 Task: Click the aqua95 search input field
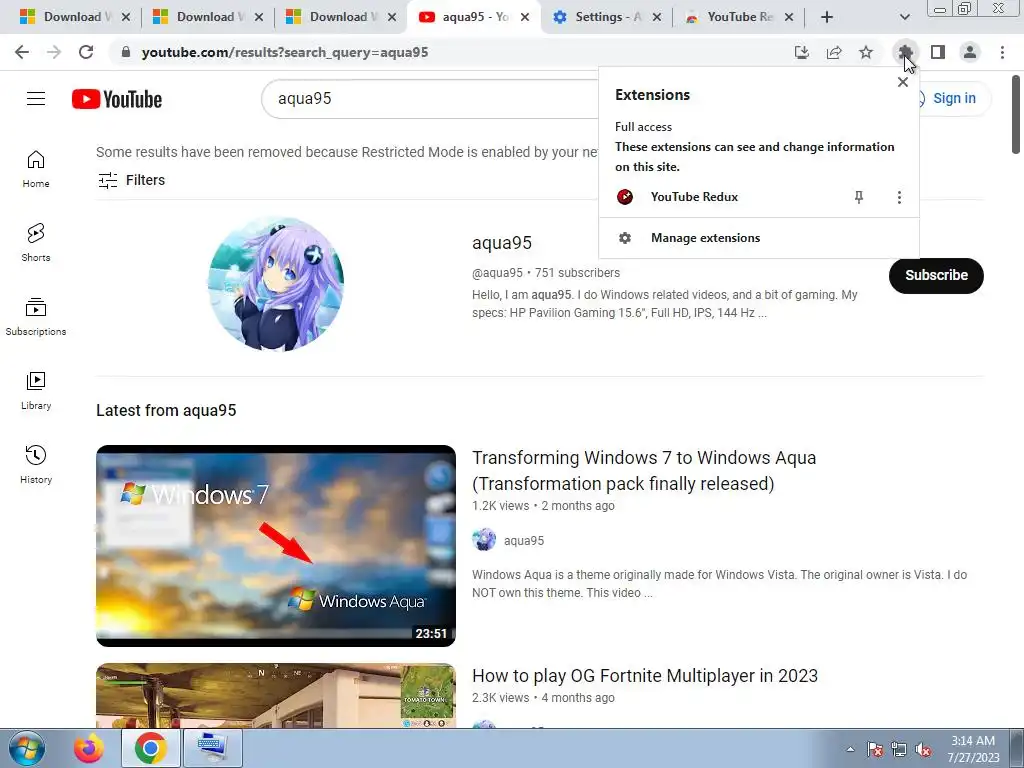click(431, 99)
